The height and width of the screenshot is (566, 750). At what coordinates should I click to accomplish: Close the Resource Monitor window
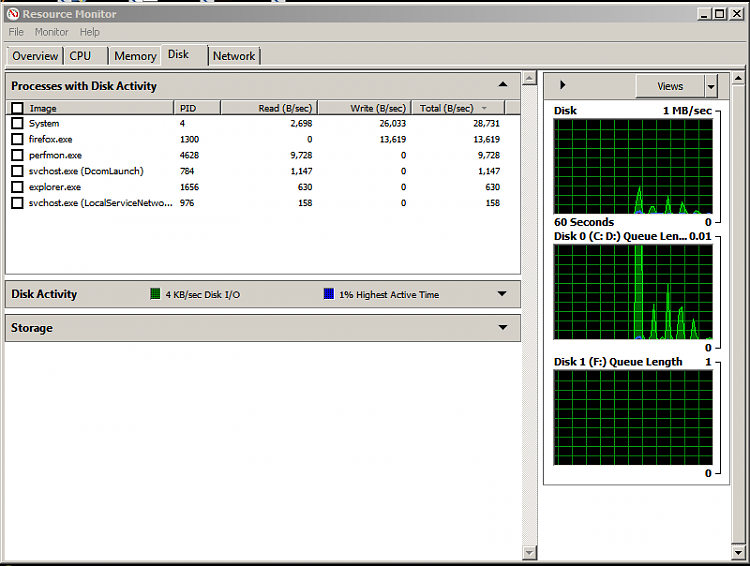tap(737, 14)
